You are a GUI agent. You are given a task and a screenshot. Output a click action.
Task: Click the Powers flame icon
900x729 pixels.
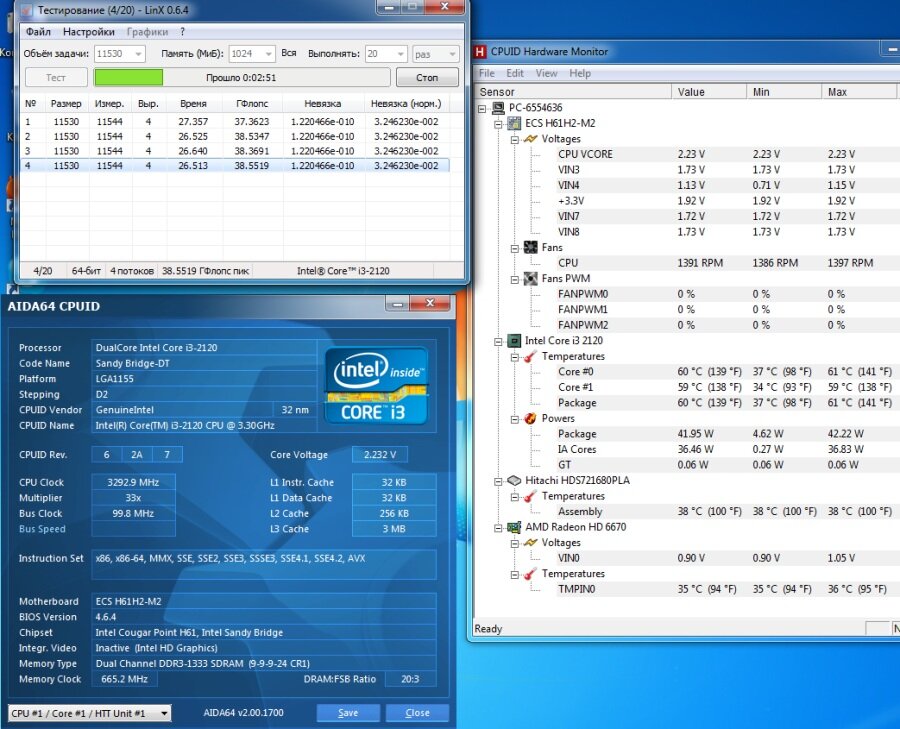click(530, 418)
